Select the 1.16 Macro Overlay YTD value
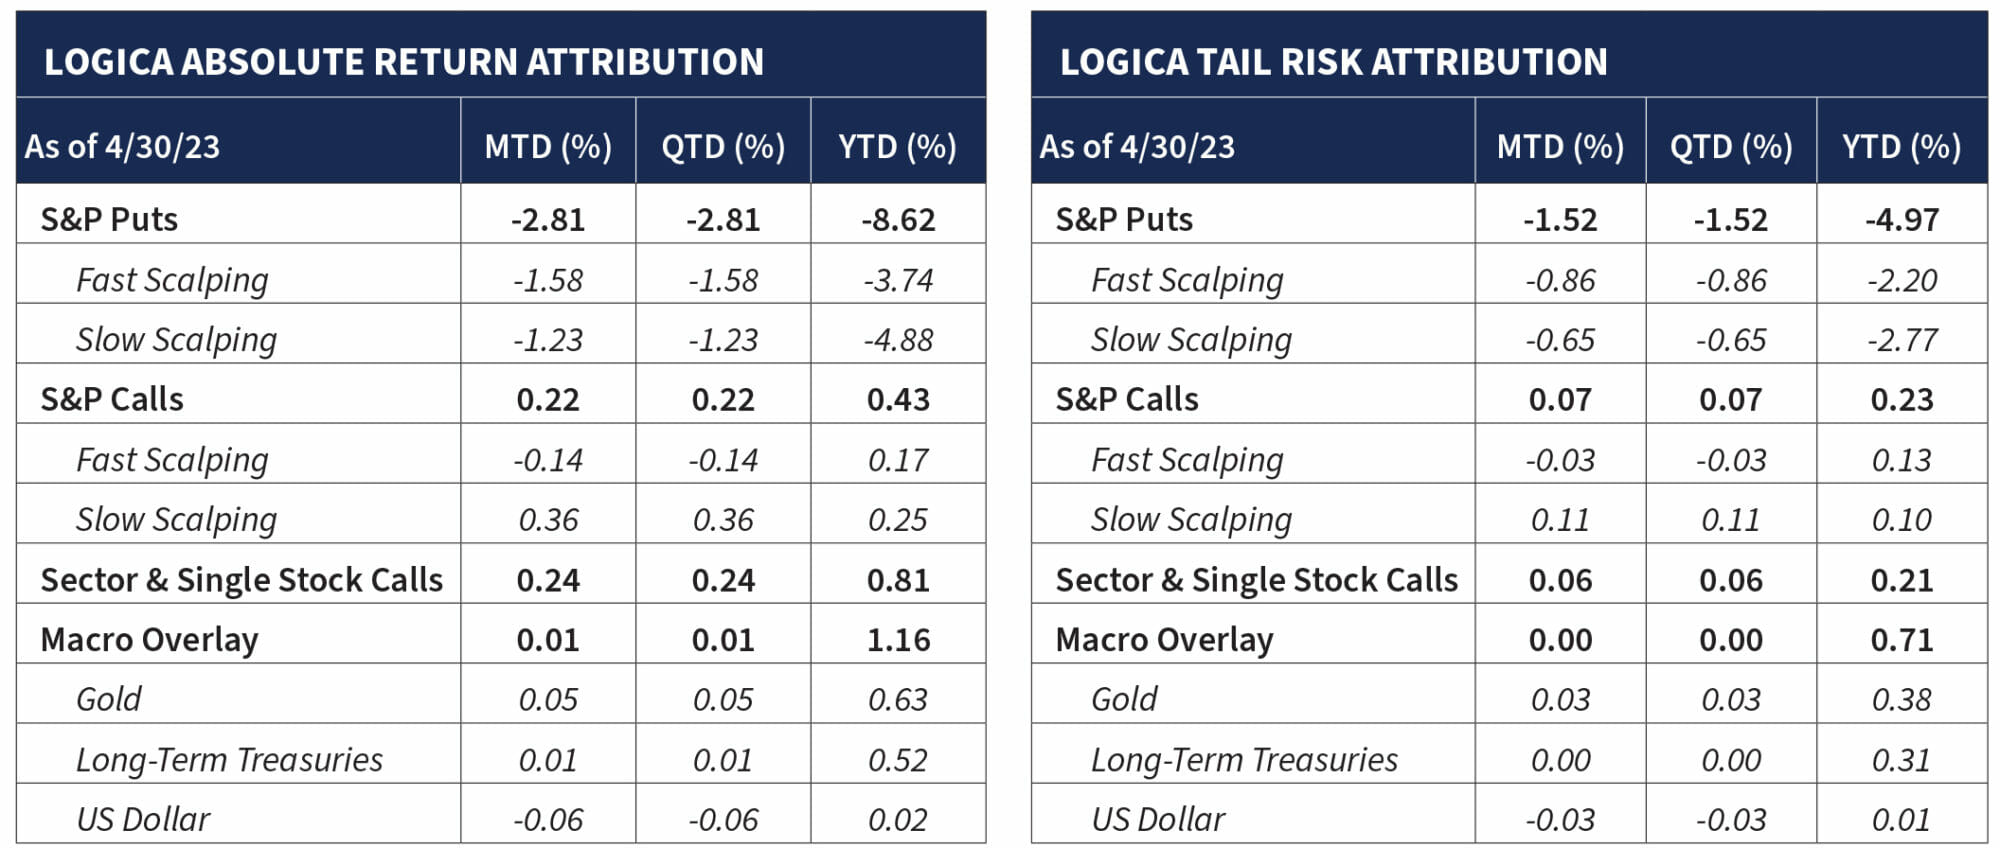 click(x=898, y=639)
